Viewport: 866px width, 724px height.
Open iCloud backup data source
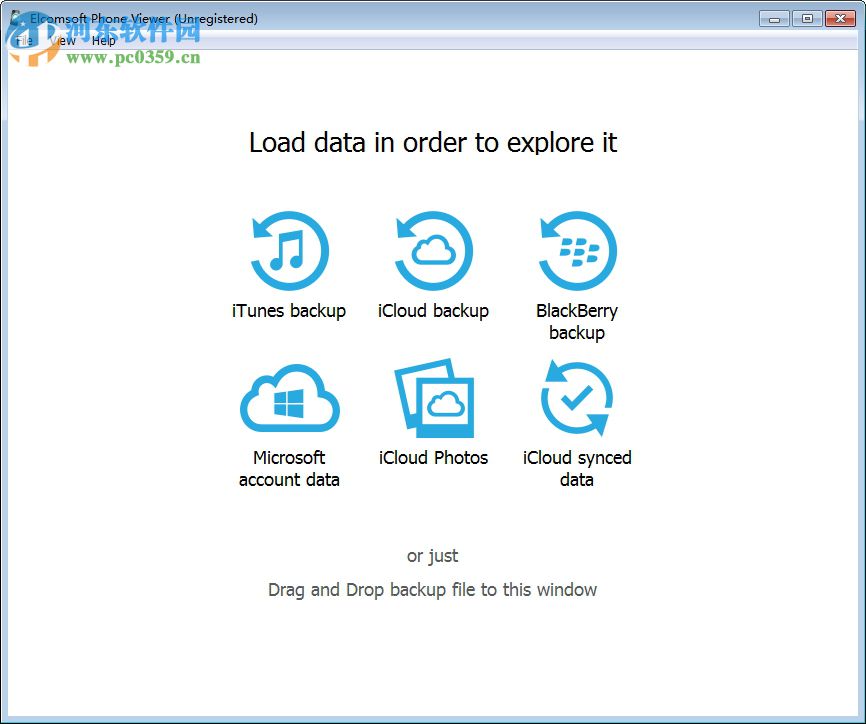click(x=433, y=249)
